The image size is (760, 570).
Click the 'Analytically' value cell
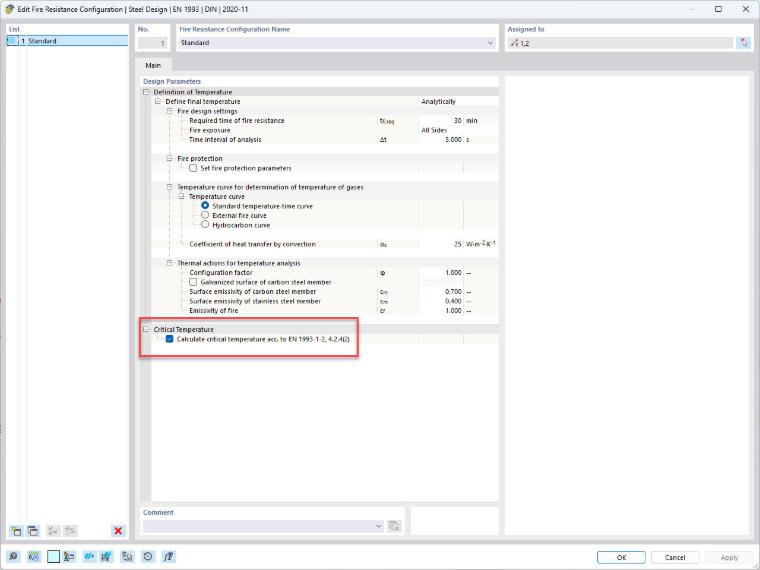pyautogui.click(x=458, y=102)
